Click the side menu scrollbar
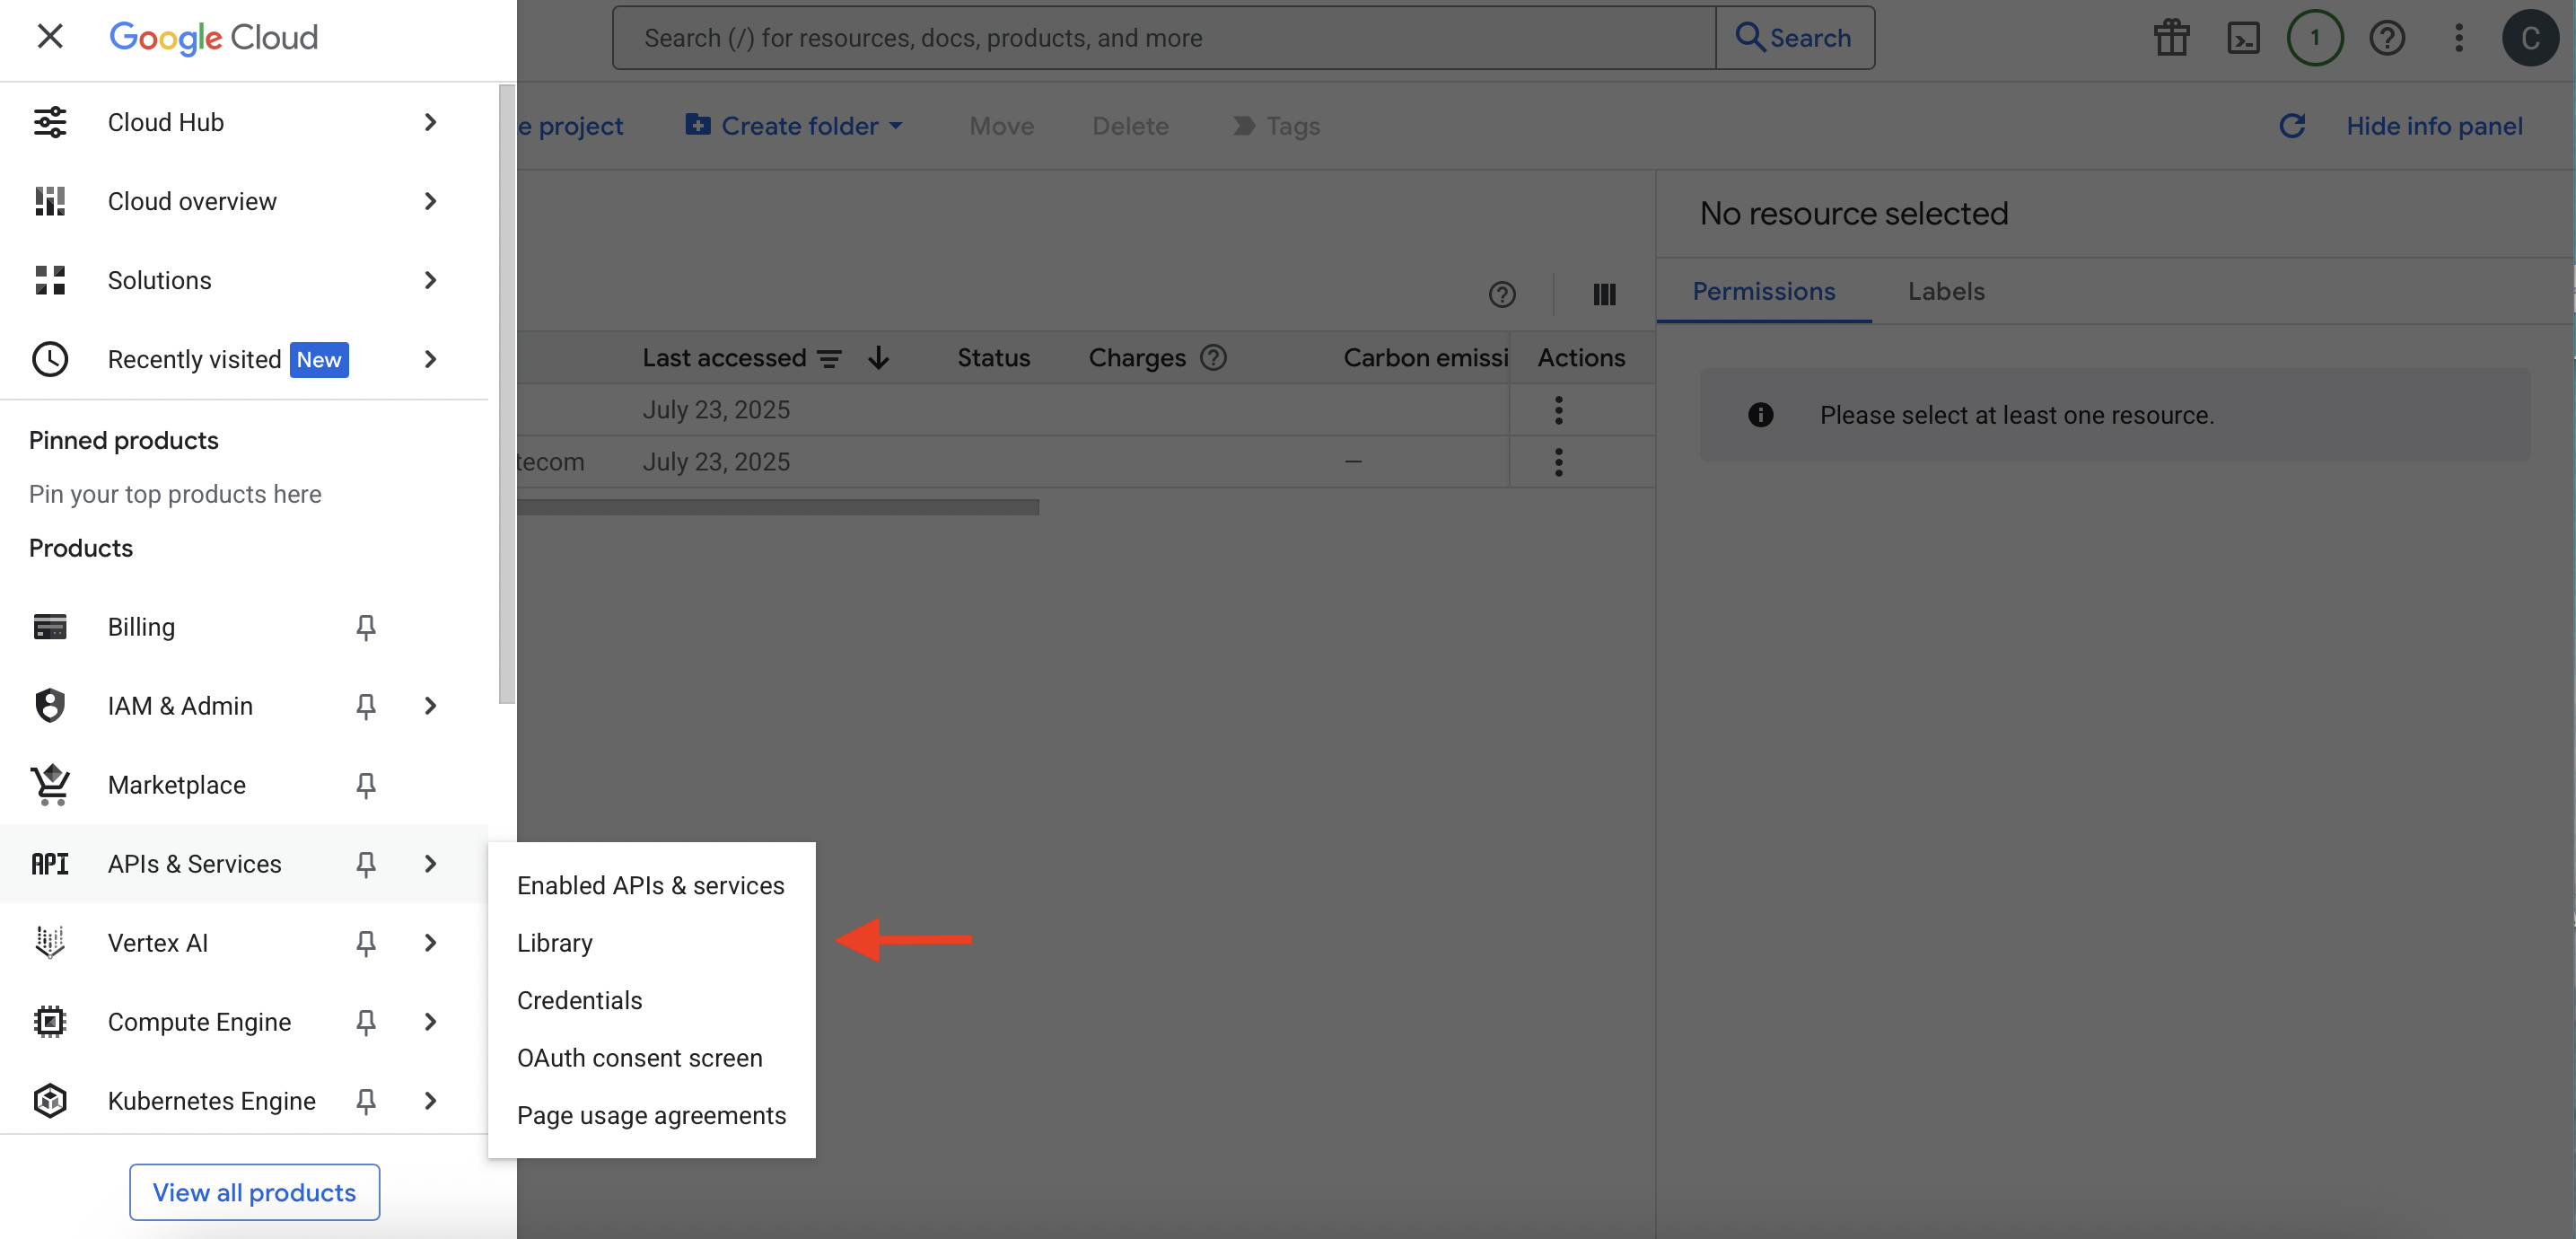This screenshot has height=1239, width=2576. (507, 394)
